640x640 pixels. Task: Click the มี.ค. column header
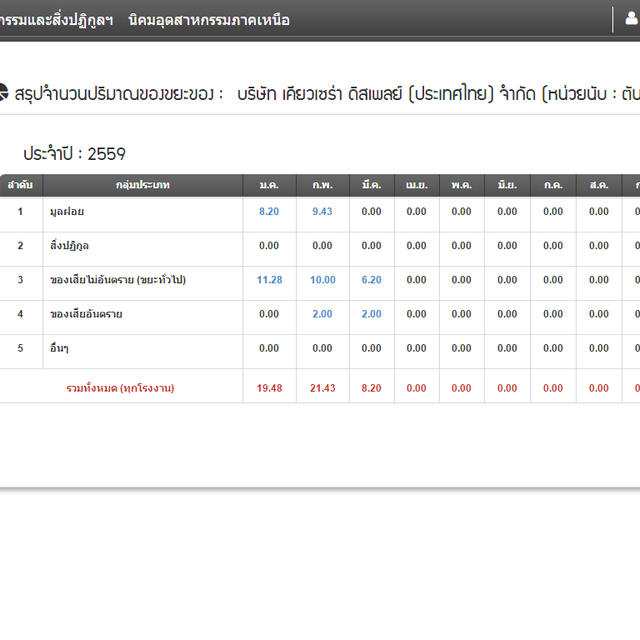click(372, 185)
